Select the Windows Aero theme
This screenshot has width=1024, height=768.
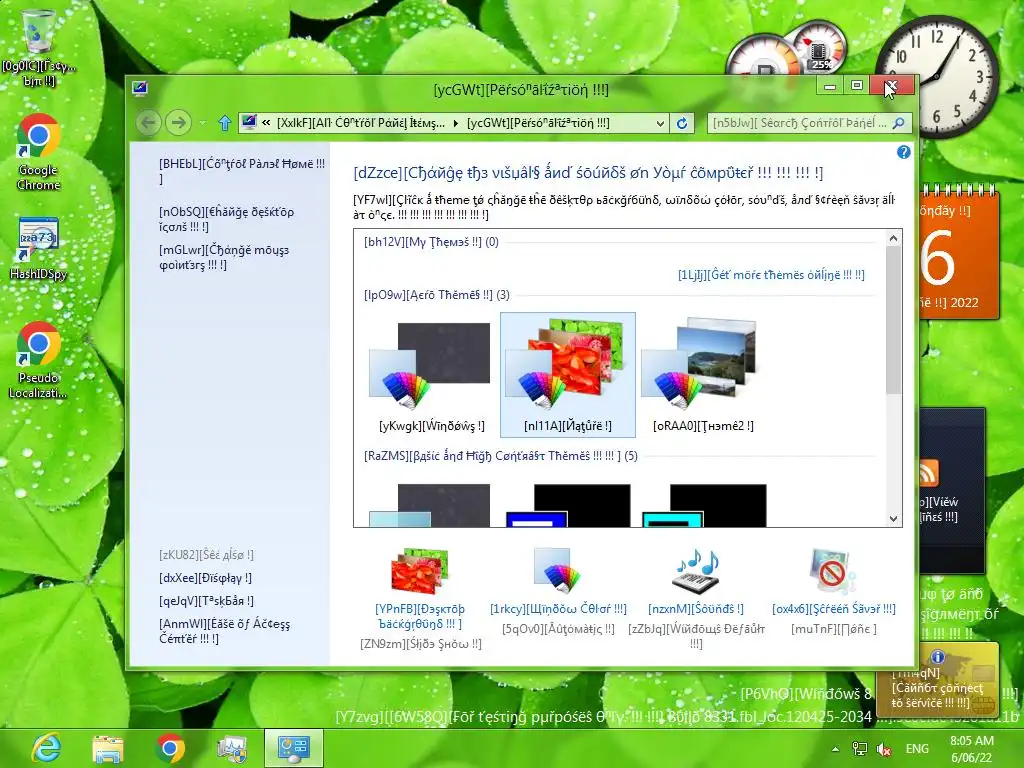click(x=431, y=376)
